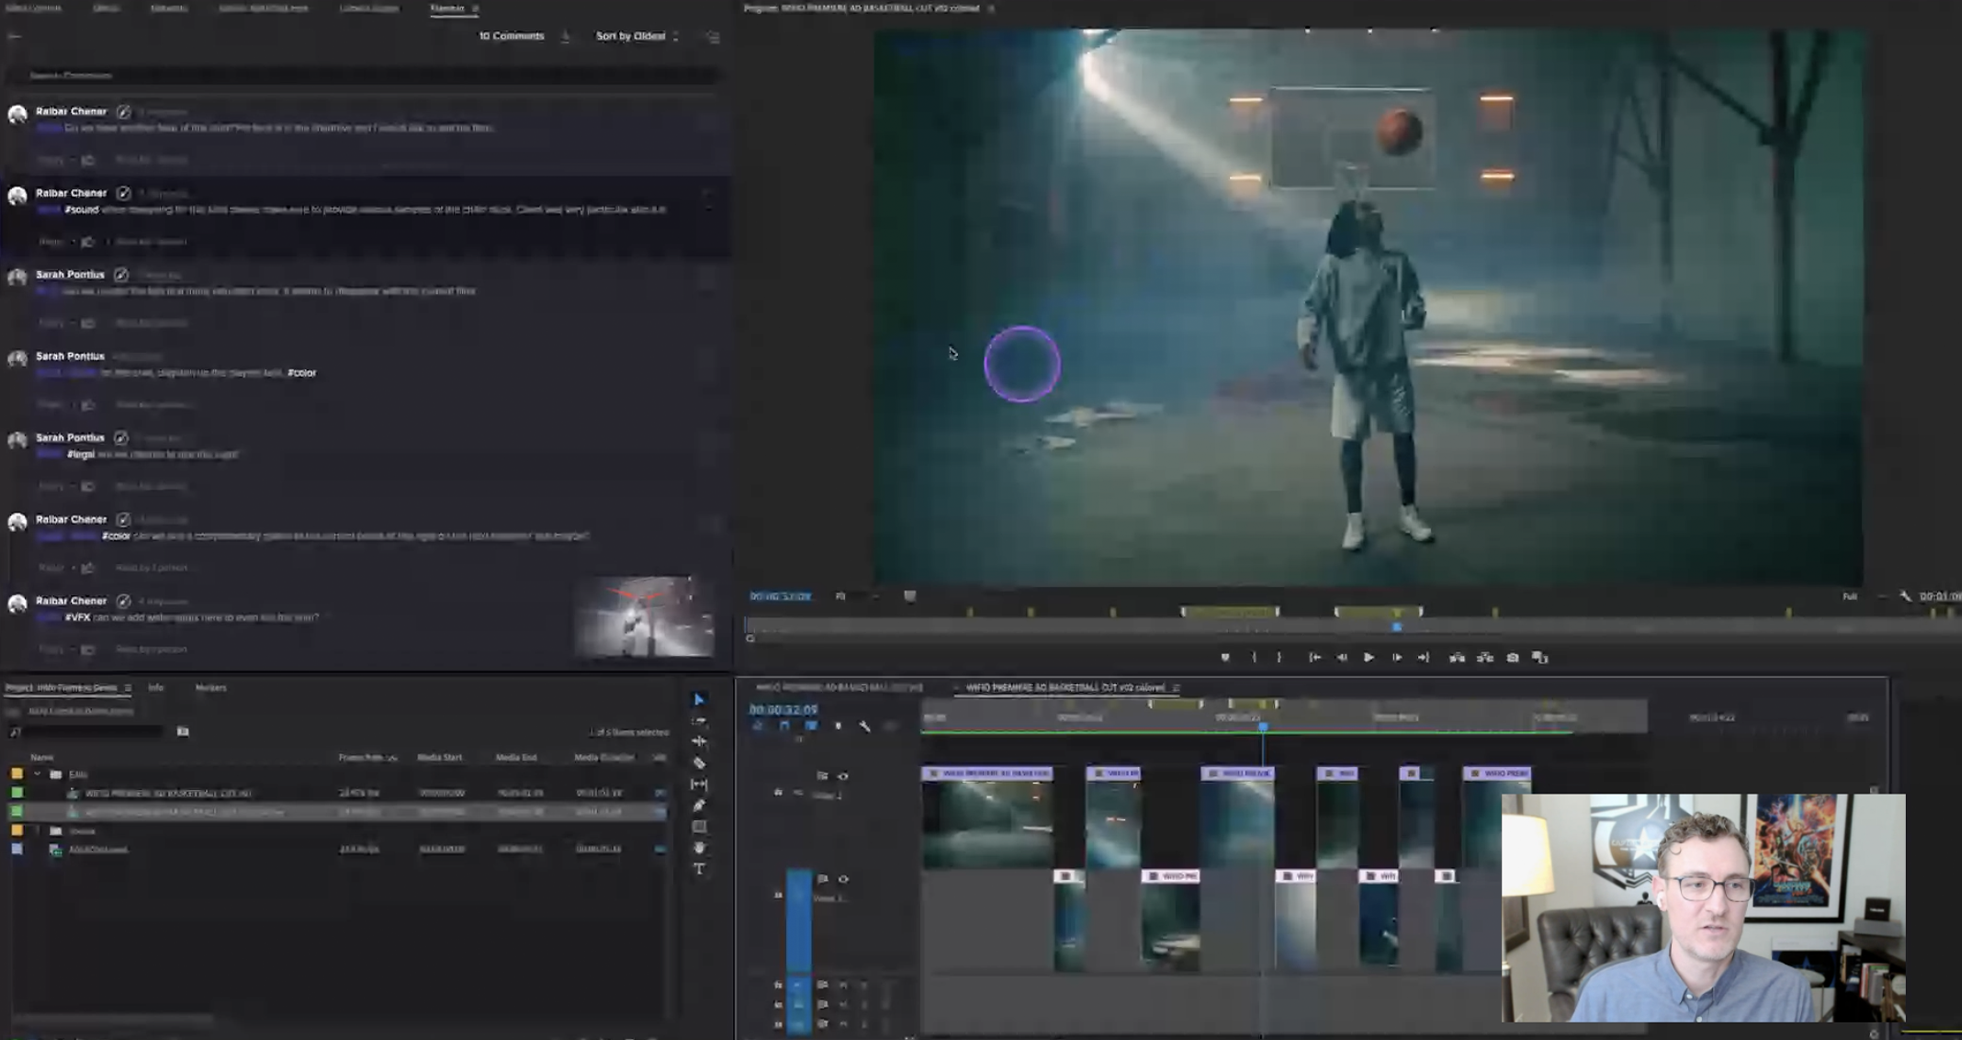Click Reply under Sarah Pontius's #legal comment
The width and height of the screenshot is (1962, 1040).
click(x=50, y=486)
